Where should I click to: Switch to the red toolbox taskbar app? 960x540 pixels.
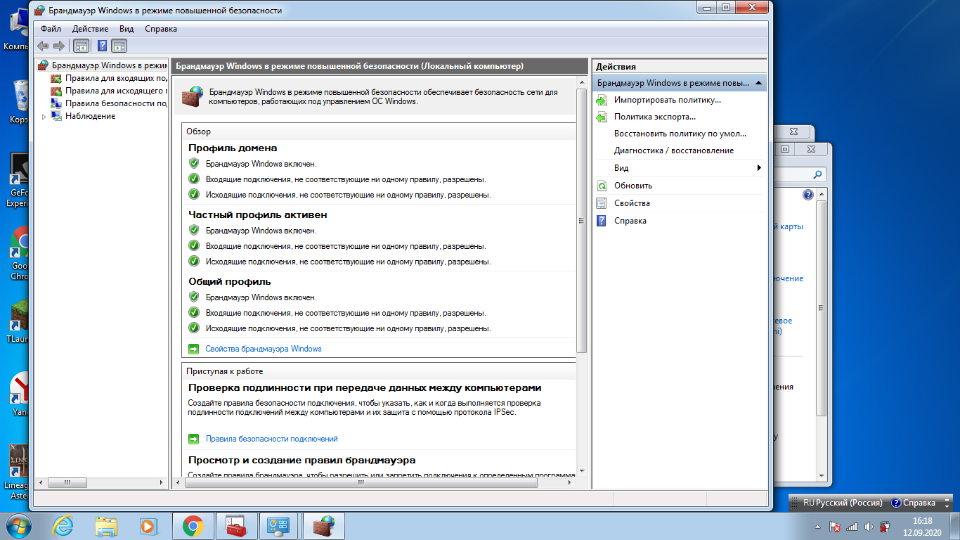coord(236,526)
